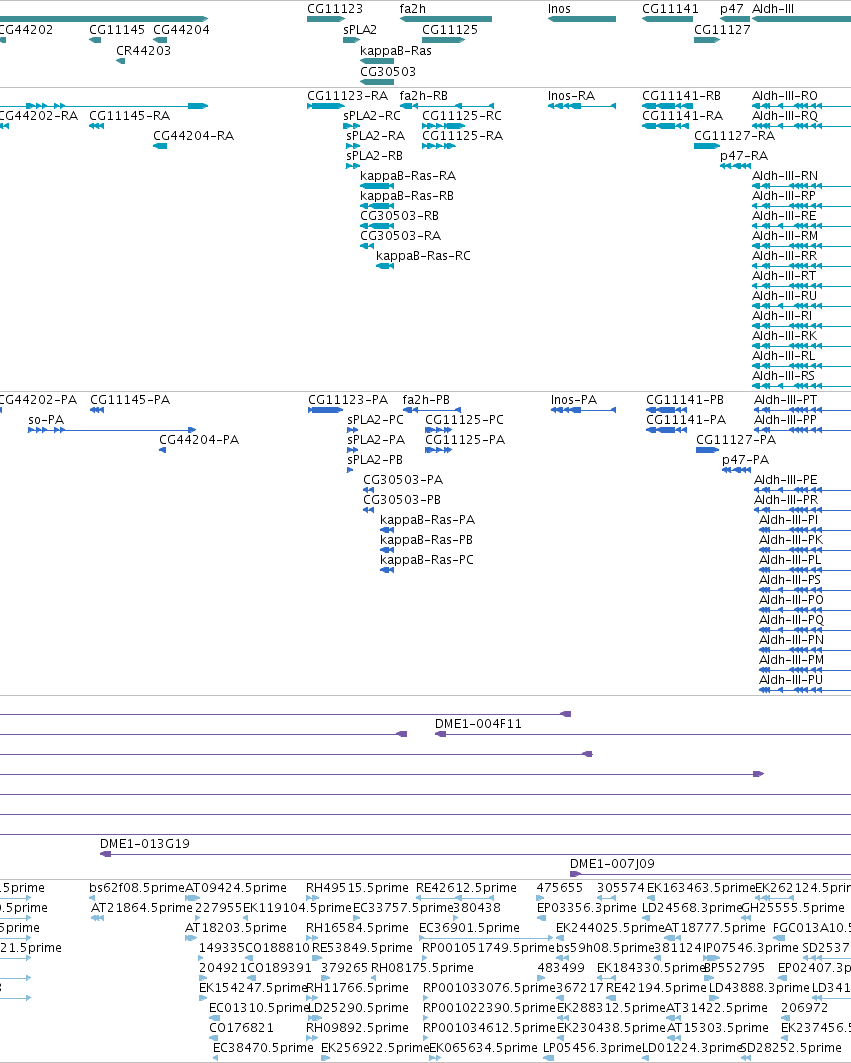Open transcript kappaB-Ras-RB

(407, 196)
